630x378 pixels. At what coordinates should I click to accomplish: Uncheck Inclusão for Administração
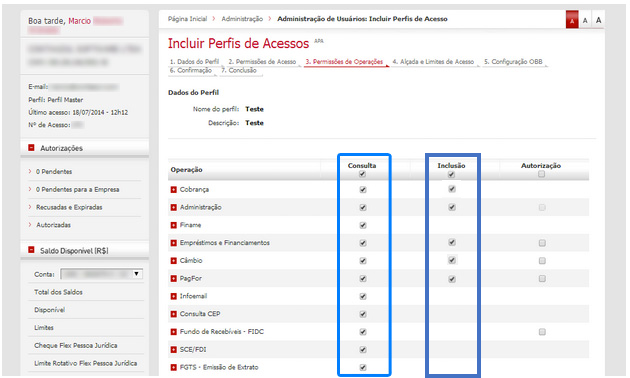pos(452,207)
